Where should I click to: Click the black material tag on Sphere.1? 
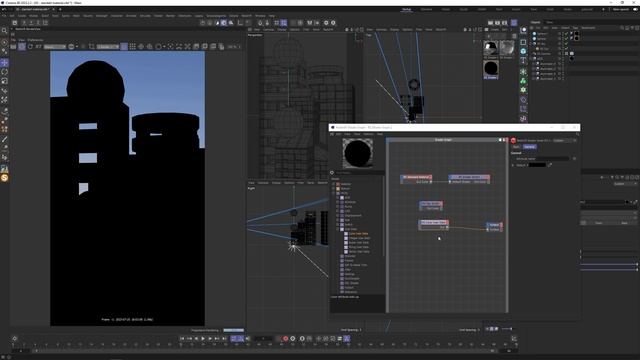[x=577, y=33]
